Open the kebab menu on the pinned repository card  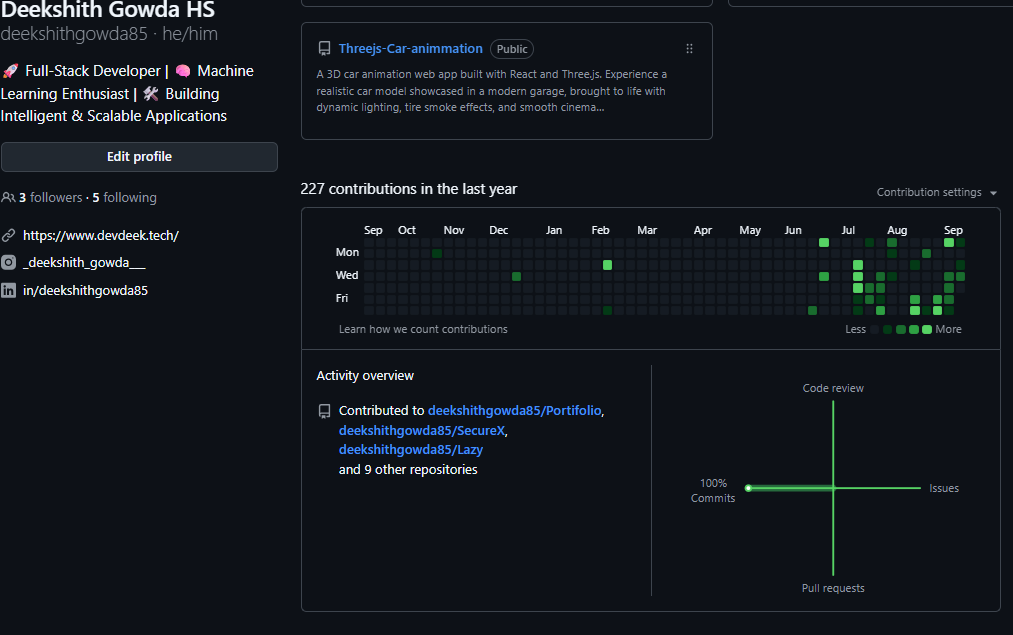coord(688,47)
